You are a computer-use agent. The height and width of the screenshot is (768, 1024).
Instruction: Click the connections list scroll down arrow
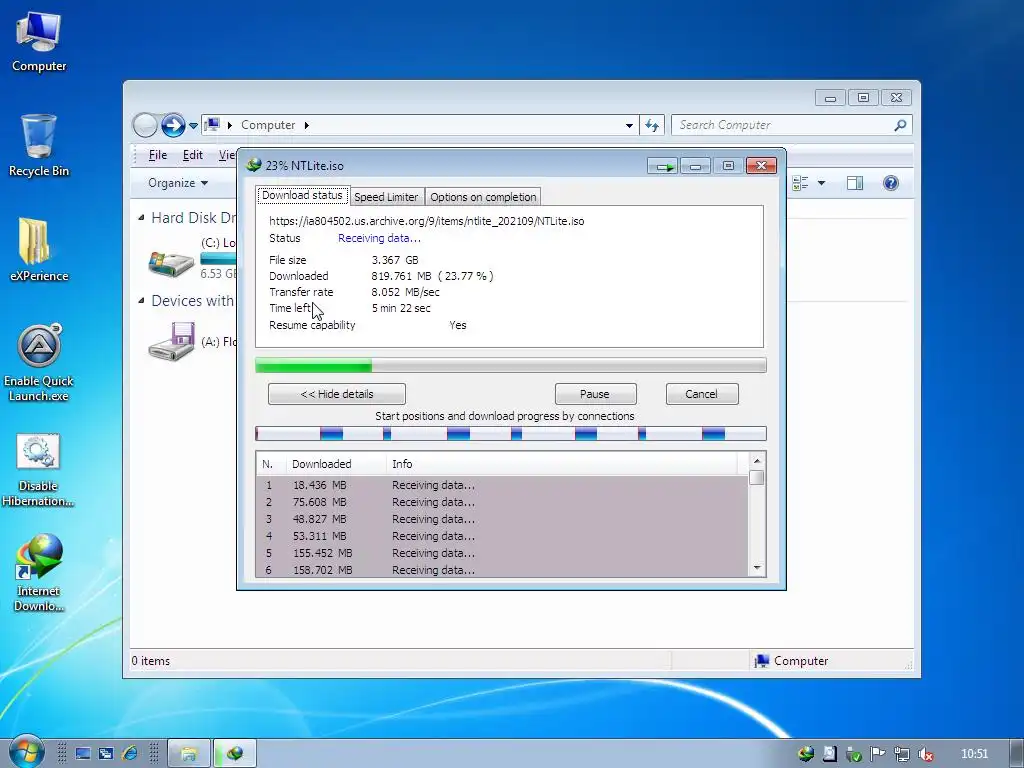(757, 568)
